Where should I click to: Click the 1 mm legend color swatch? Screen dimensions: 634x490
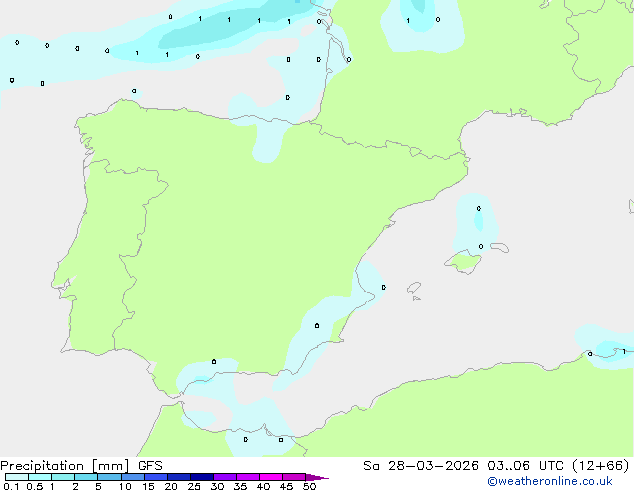(63, 477)
